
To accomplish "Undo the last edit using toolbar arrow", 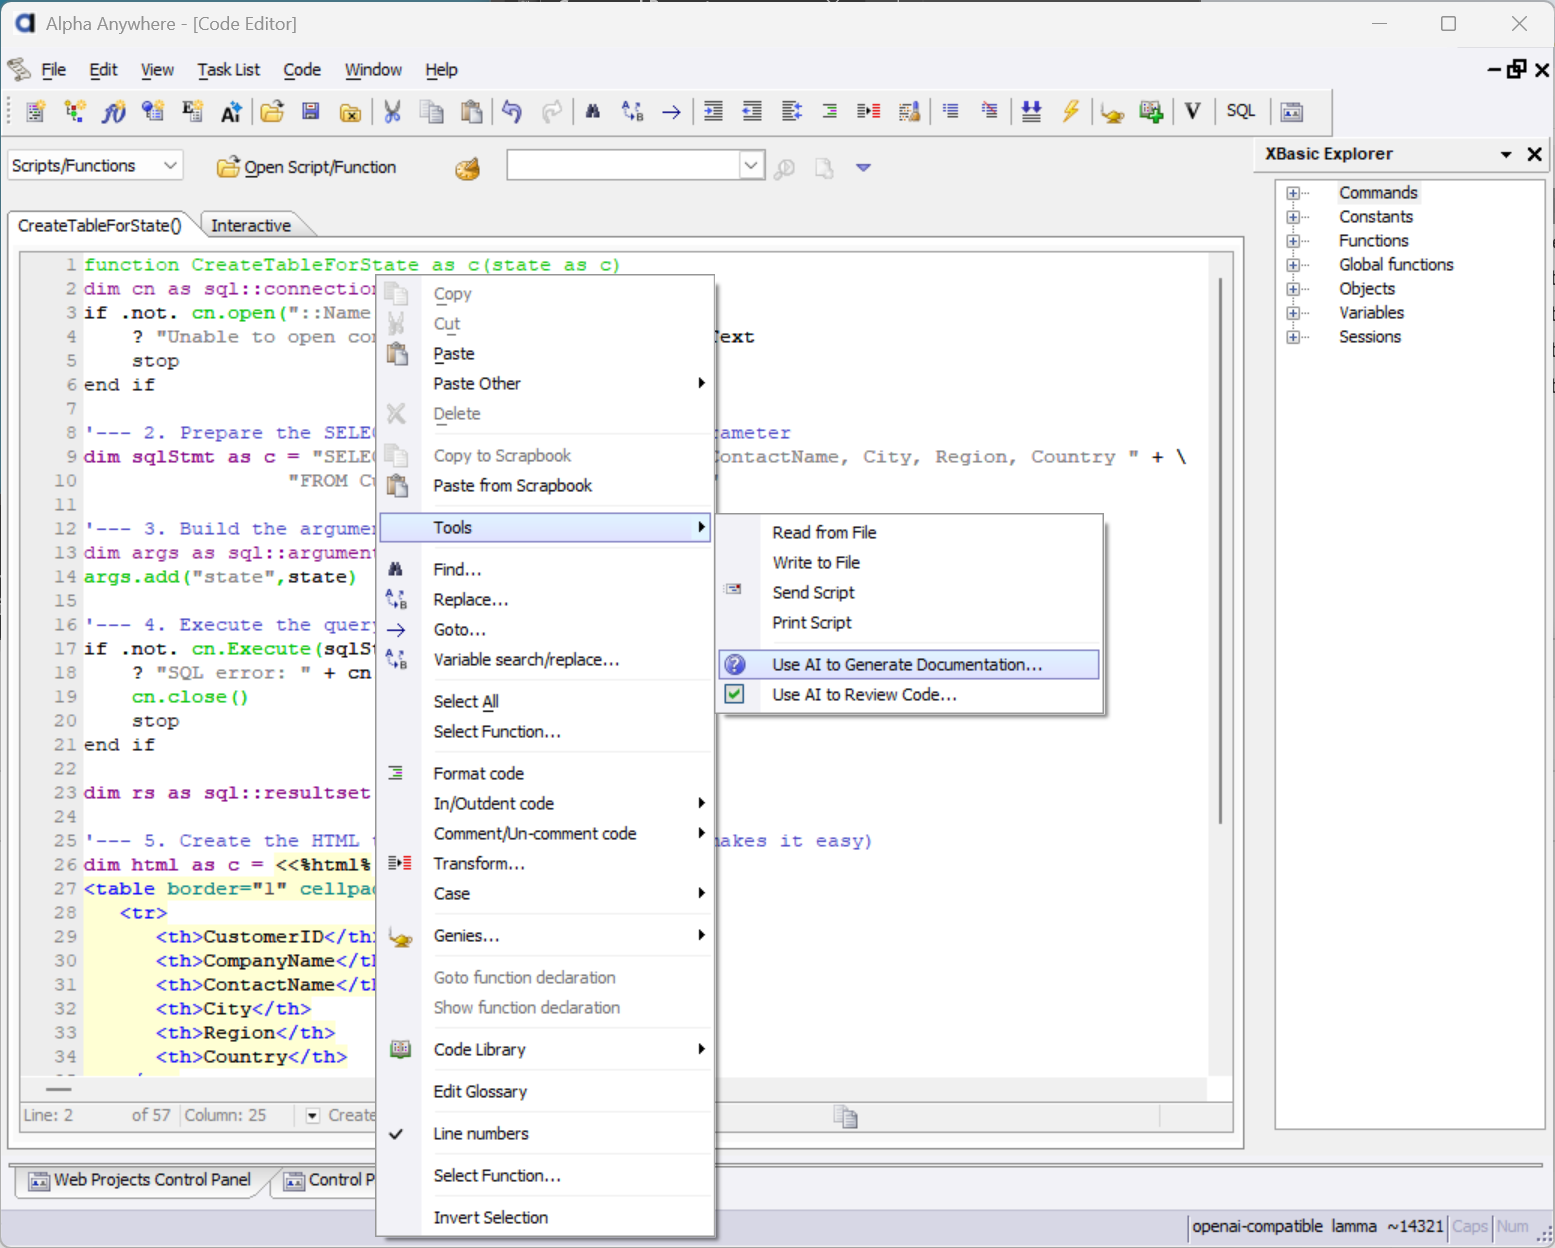I will click(x=512, y=111).
